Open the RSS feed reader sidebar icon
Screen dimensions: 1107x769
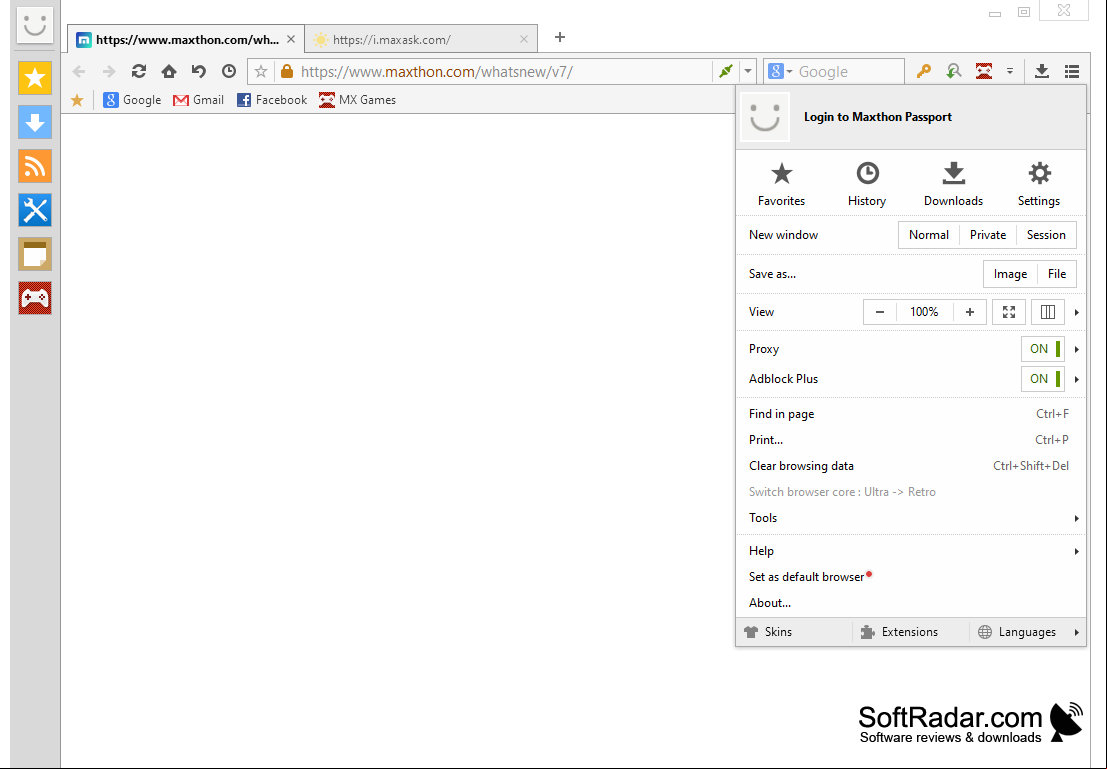coord(35,166)
